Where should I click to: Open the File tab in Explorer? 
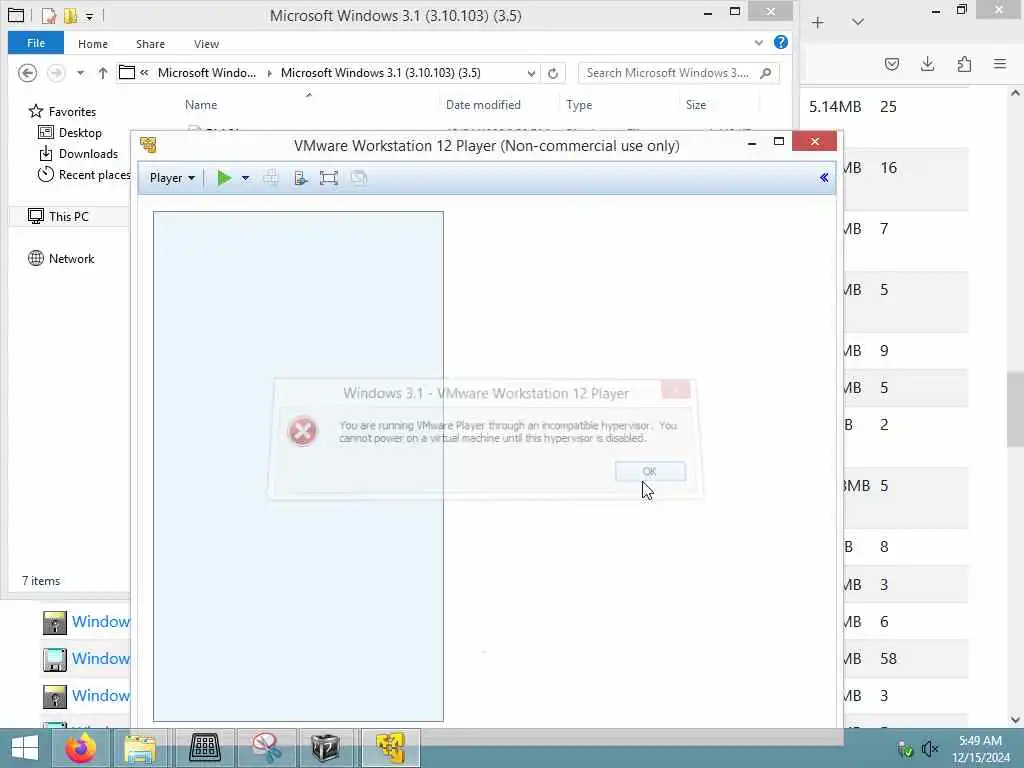click(36, 43)
